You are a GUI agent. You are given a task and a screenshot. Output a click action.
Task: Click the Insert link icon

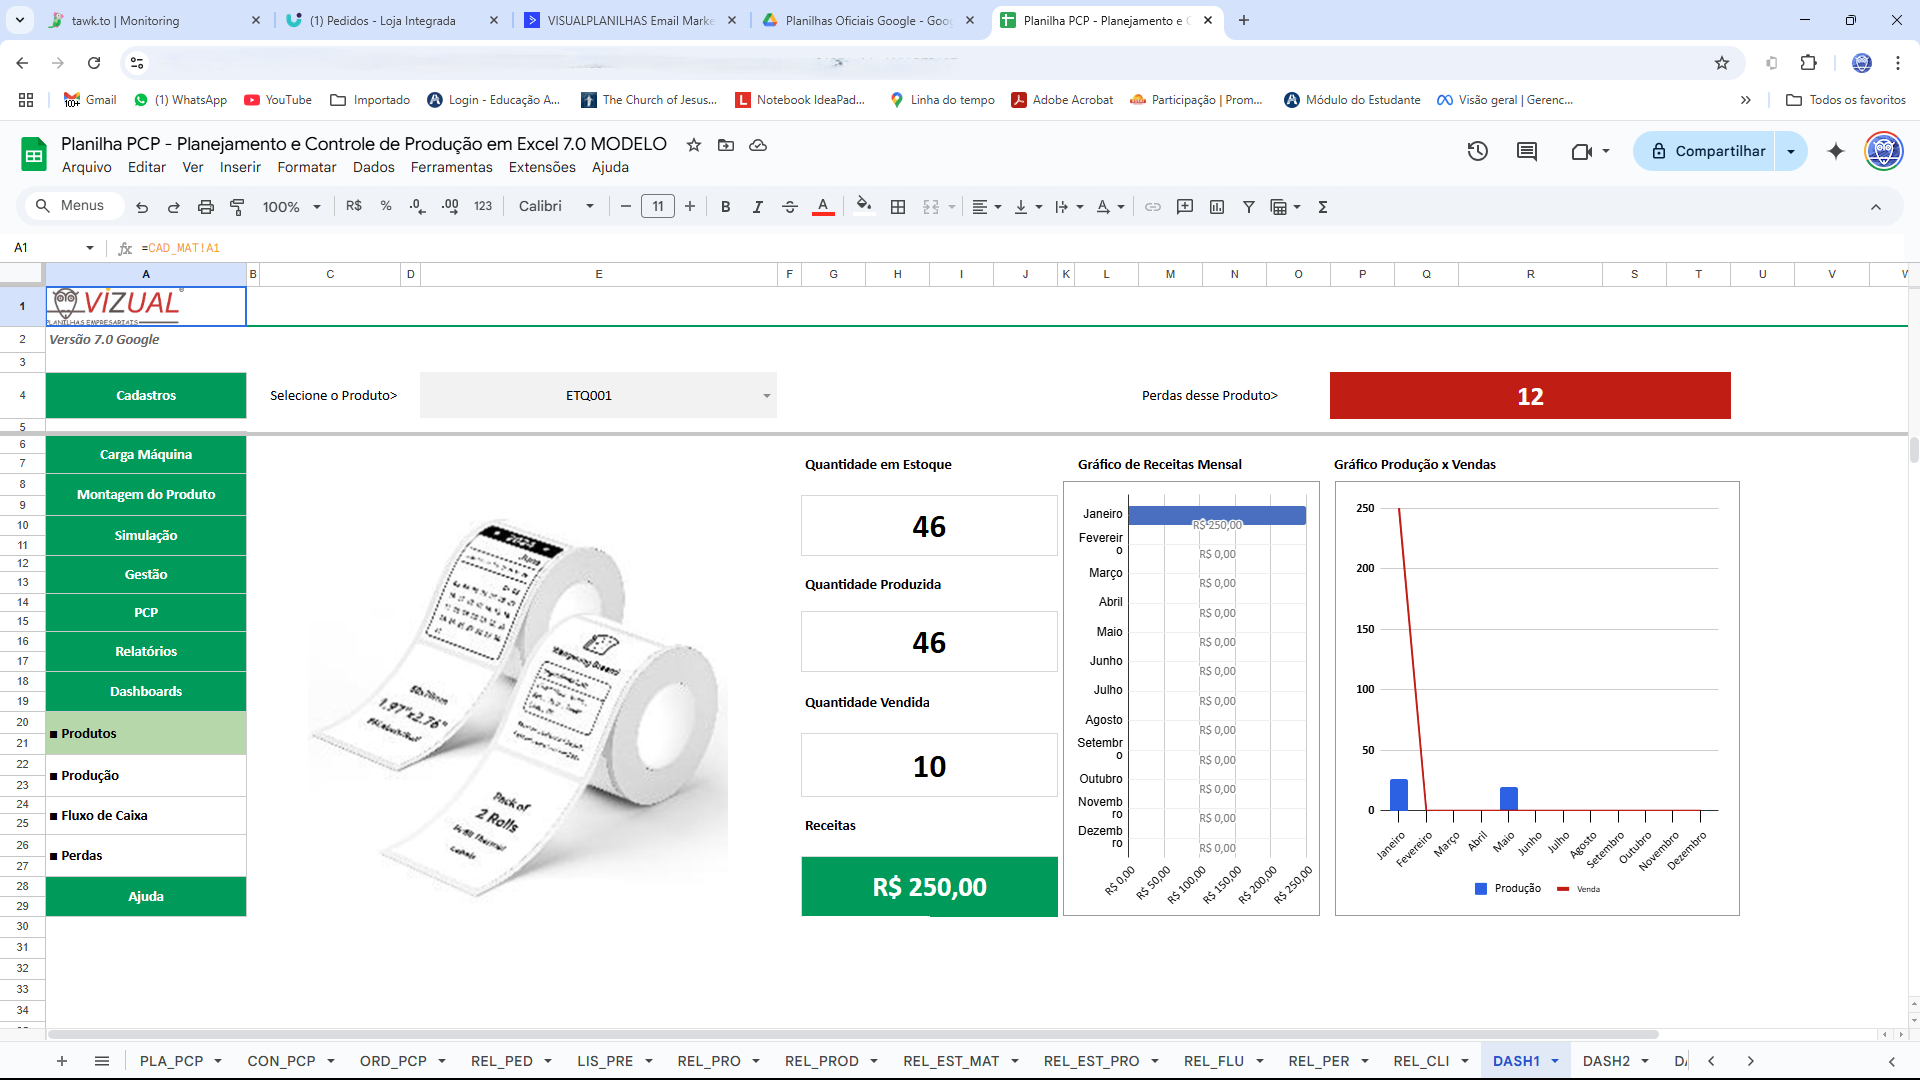pyautogui.click(x=1153, y=207)
